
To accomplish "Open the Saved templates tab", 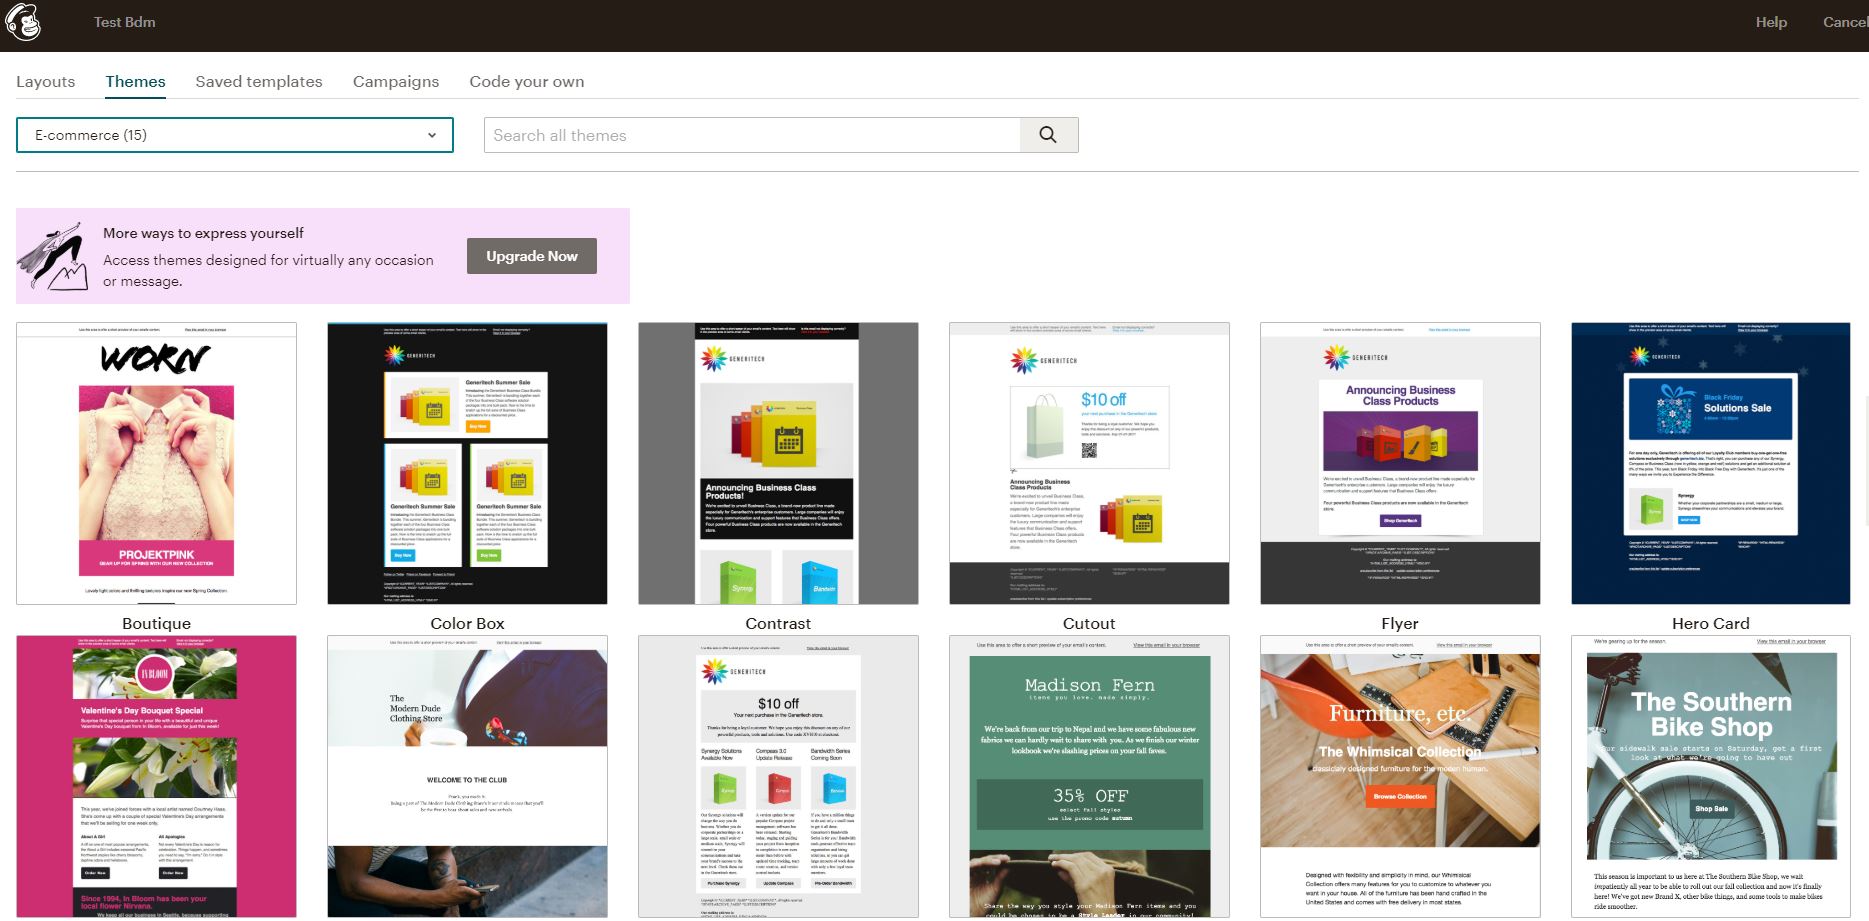I will tap(259, 82).
